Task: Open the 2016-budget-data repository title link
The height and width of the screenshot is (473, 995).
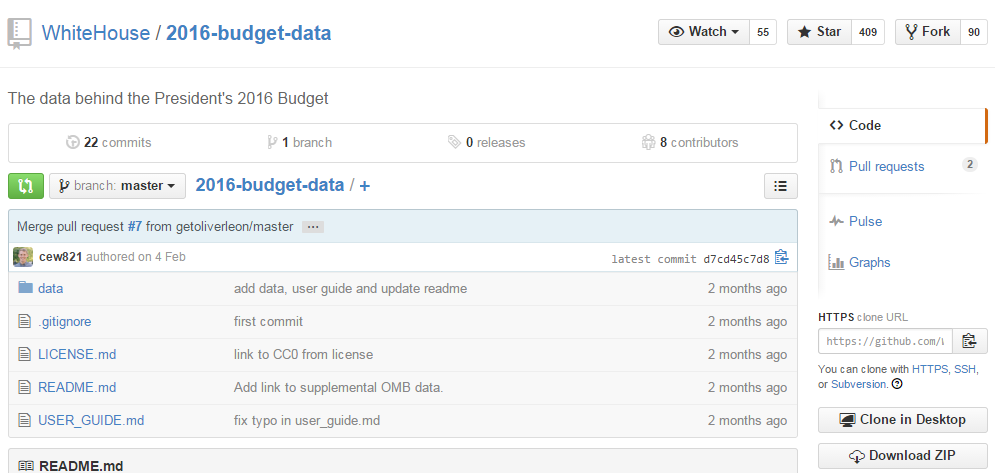Action: pyautogui.click(x=249, y=33)
